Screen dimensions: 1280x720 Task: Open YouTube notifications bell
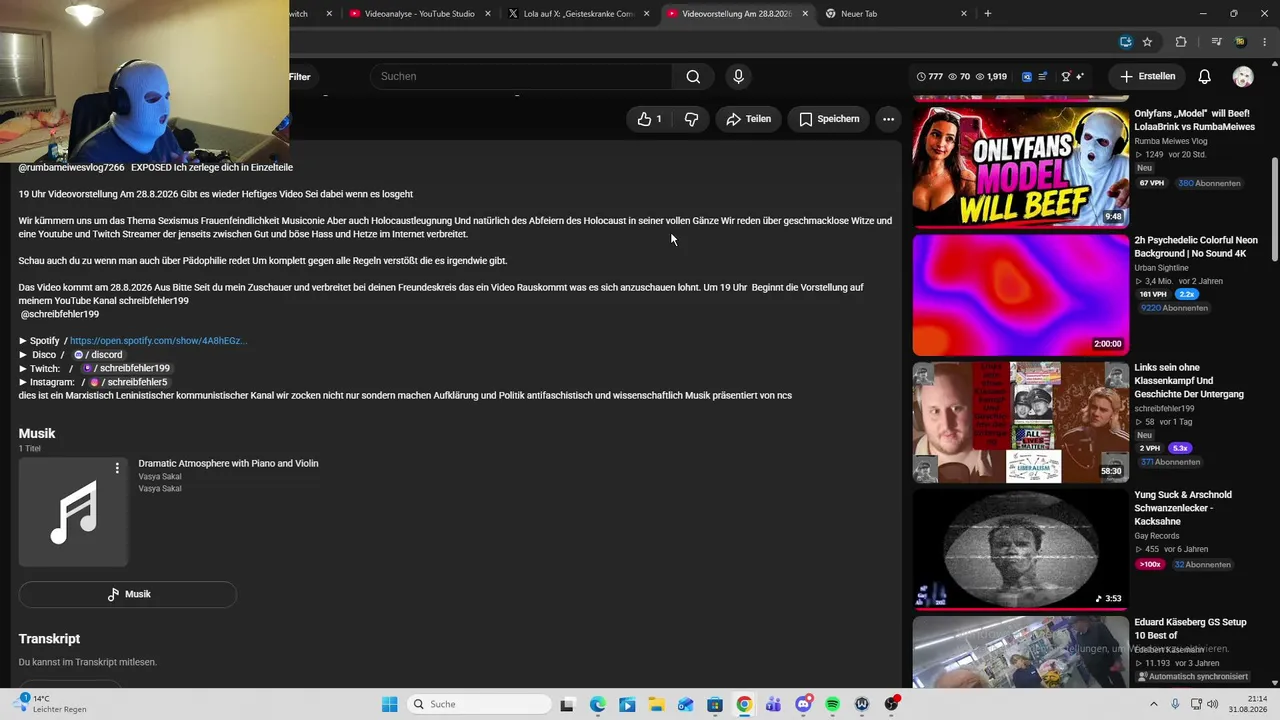pos(1205,77)
